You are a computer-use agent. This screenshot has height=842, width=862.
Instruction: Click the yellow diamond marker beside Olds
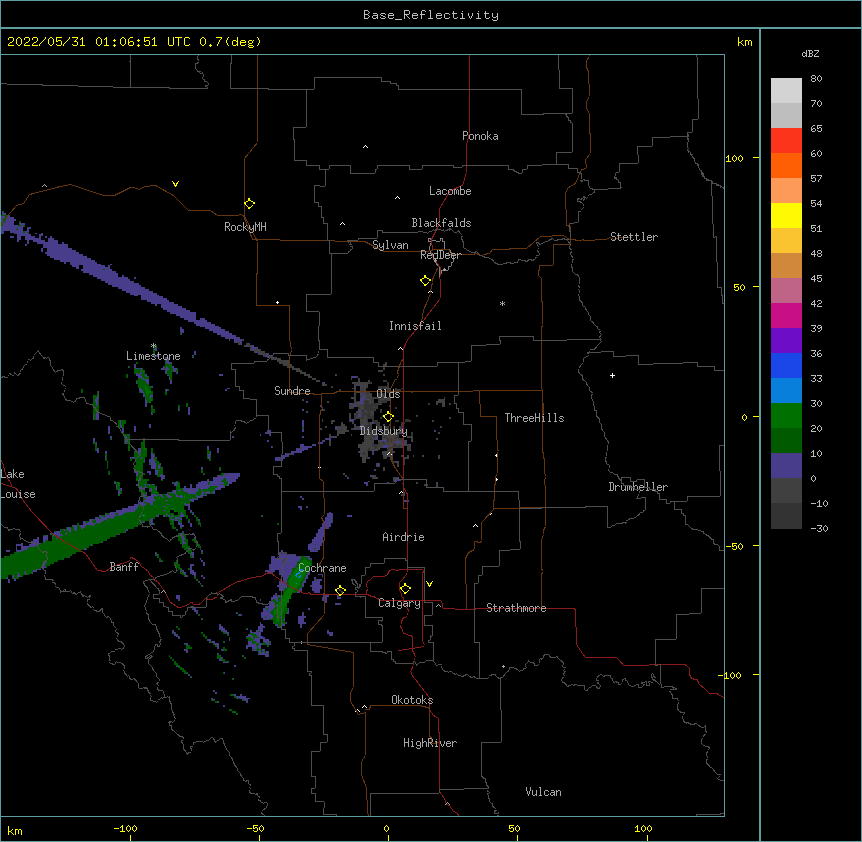(x=389, y=416)
